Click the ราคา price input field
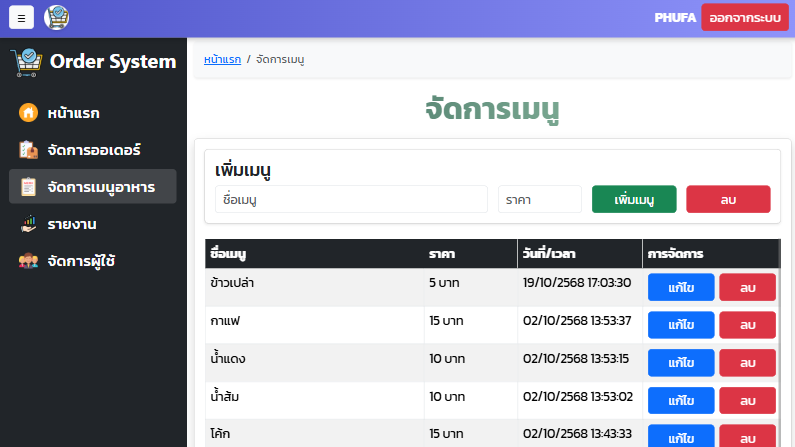Image resolution: width=795 pixels, height=447 pixels. pos(539,199)
